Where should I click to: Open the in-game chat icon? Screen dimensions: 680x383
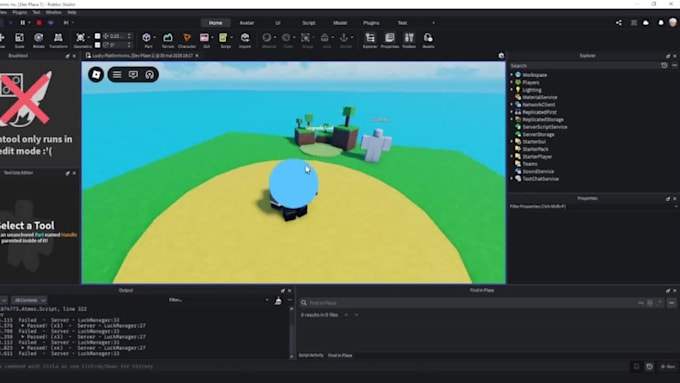click(133, 75)
